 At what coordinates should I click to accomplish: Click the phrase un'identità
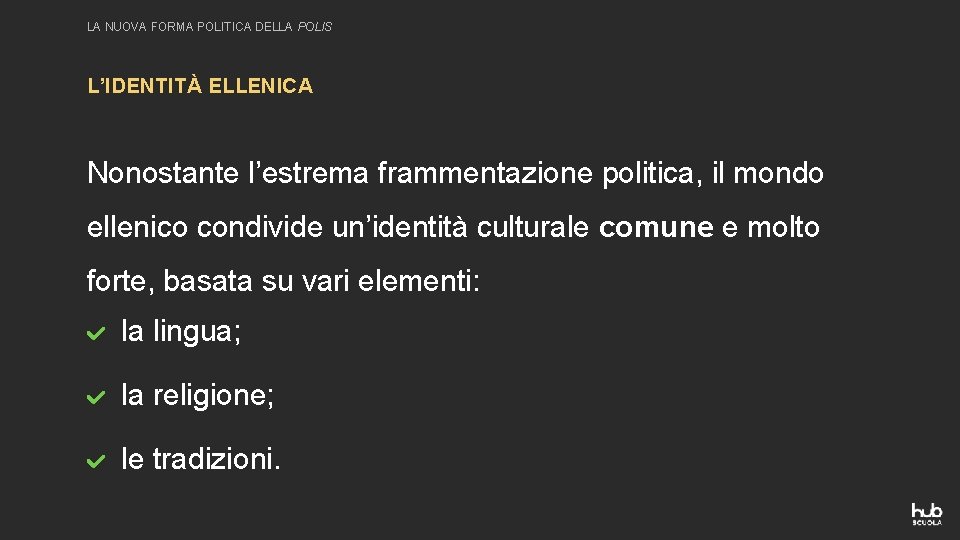(400, 227)
